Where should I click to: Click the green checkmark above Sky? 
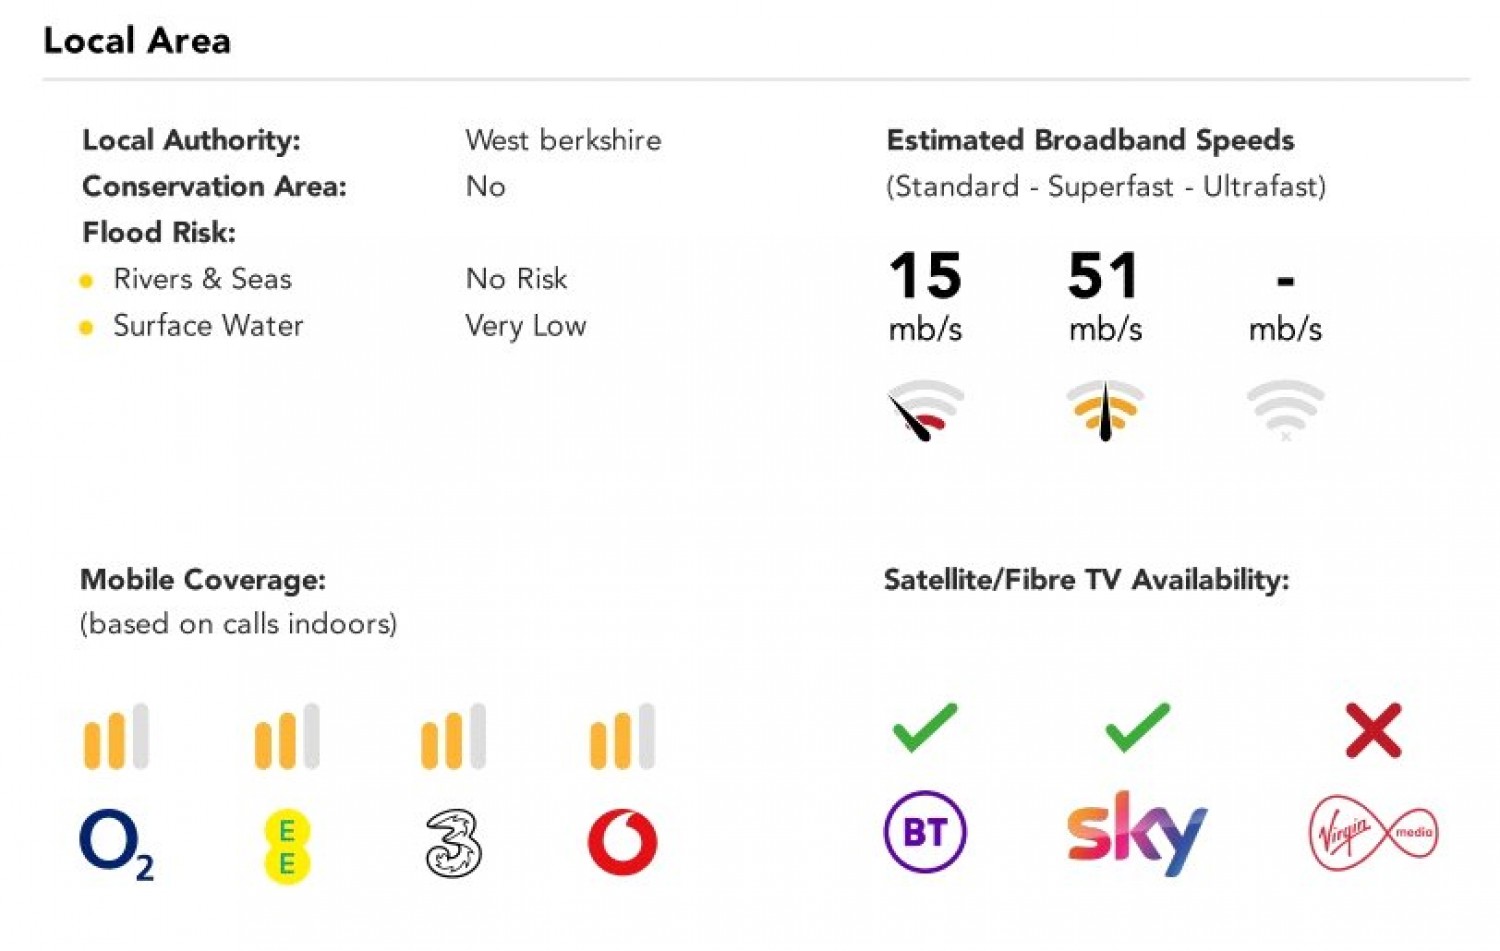point(1137,727)
